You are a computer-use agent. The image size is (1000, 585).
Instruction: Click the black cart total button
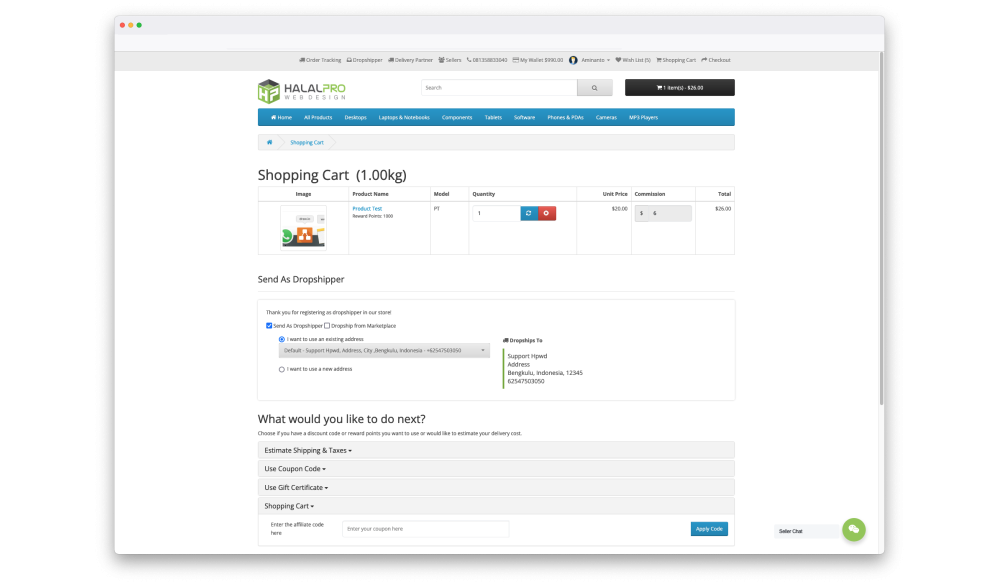(x=679, y=88)
